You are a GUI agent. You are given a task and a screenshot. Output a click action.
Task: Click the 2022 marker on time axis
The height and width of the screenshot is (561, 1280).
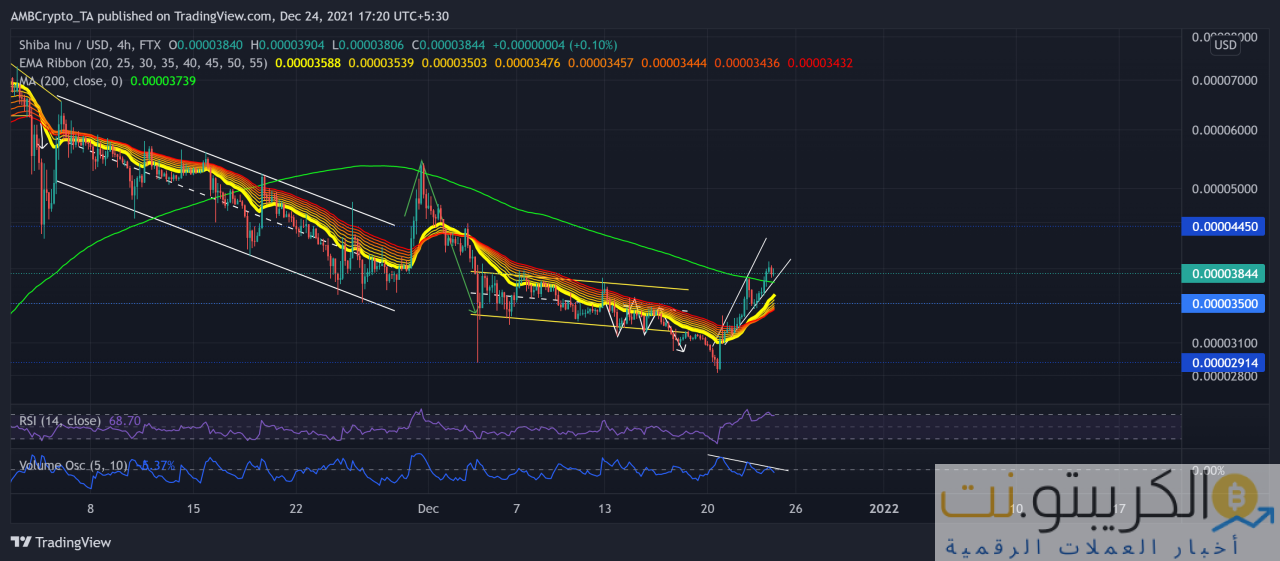pyautogui.click(x=883, y=509)
